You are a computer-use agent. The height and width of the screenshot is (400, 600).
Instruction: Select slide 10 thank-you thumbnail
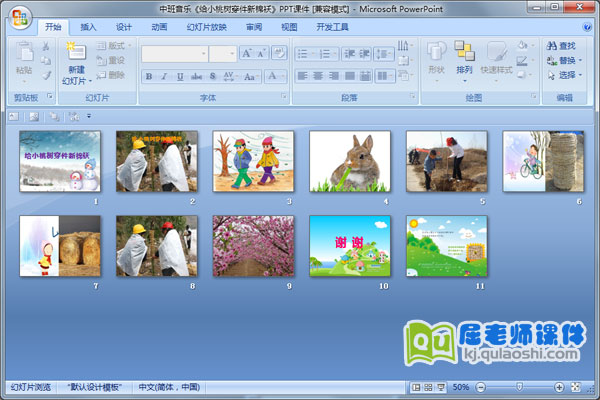coord(350,246)
